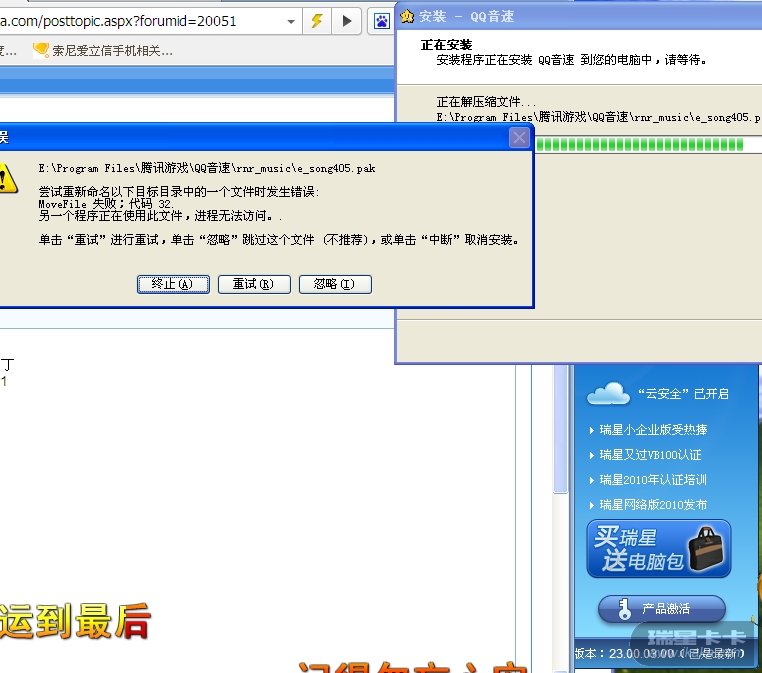Click the 正在安装 heading in installer window

[x=447, y=45]
